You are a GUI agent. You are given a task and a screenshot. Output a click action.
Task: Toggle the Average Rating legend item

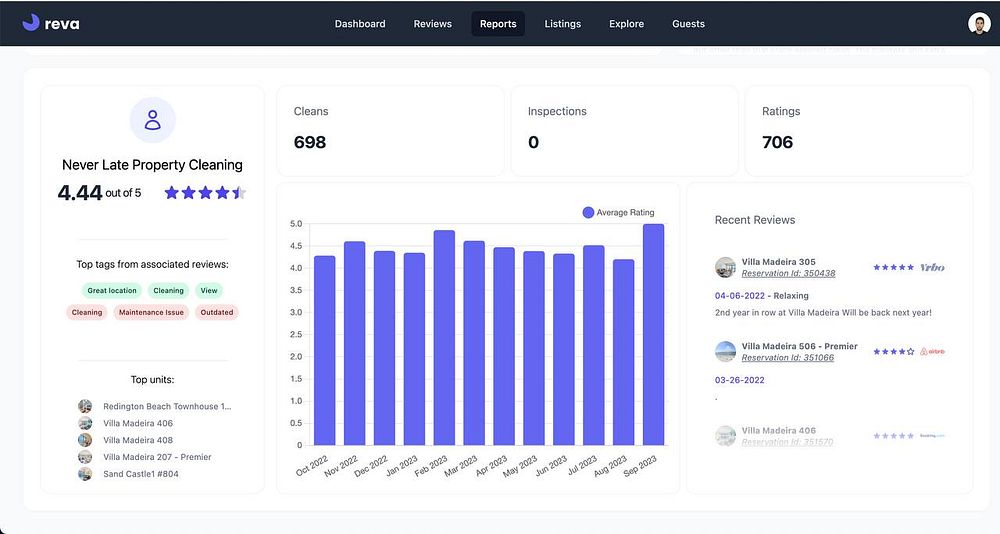[619, 212]
